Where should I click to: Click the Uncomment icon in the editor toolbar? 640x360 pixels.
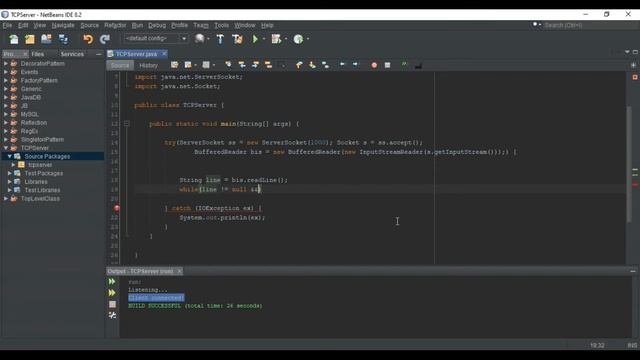(x=418, y=65)
